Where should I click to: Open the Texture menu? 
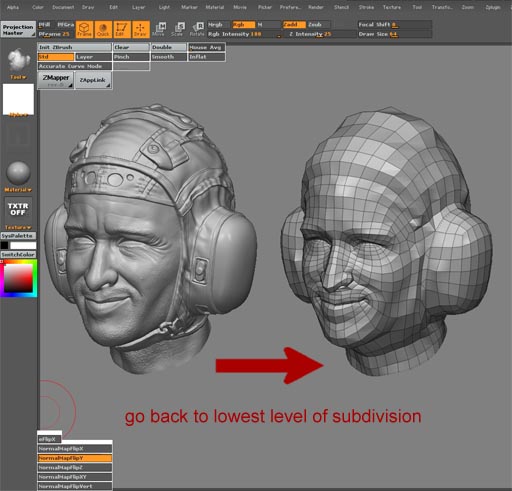pos(392,7)
